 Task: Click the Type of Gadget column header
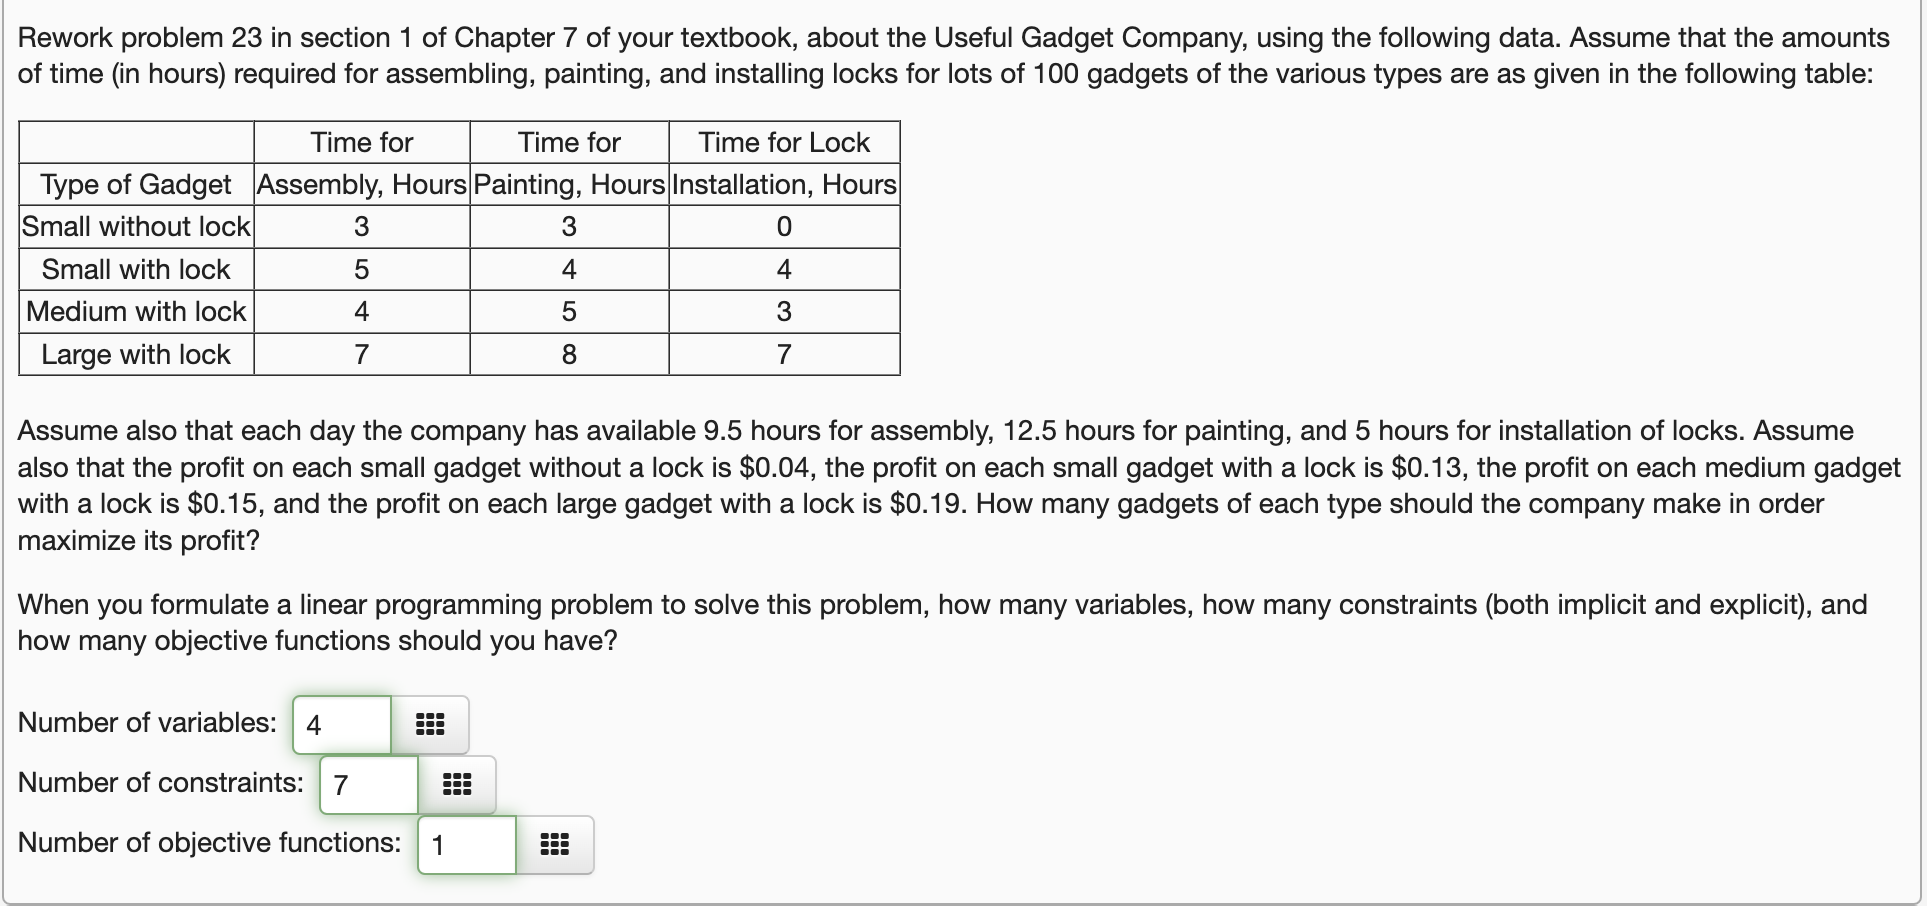[135, 184]
